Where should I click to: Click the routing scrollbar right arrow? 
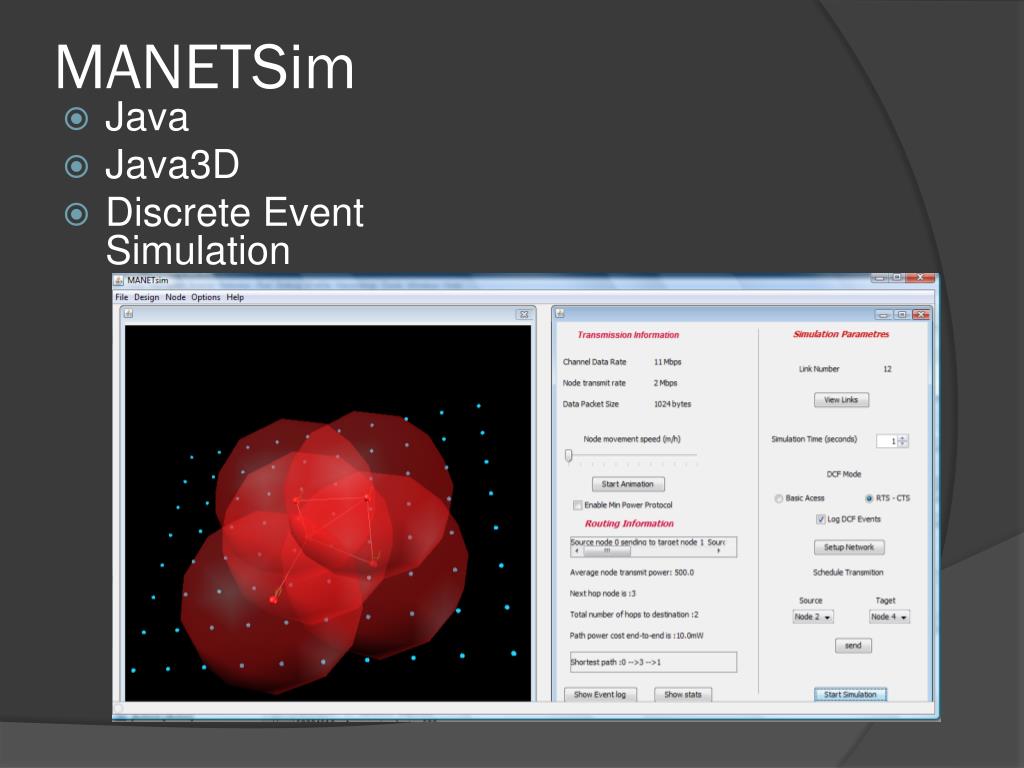(x=718, y=551)
